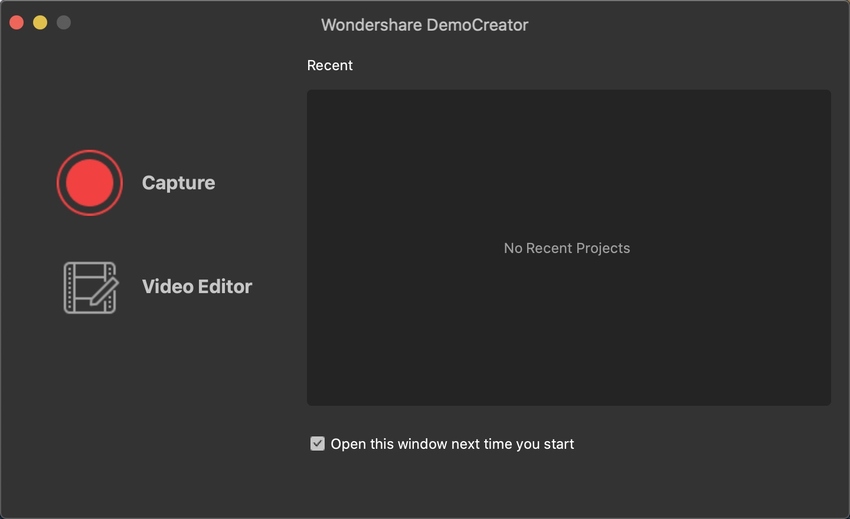This screenshot has height=519, width=850.
Task: Select the Capture text label
Action: (x=178, y=183)
